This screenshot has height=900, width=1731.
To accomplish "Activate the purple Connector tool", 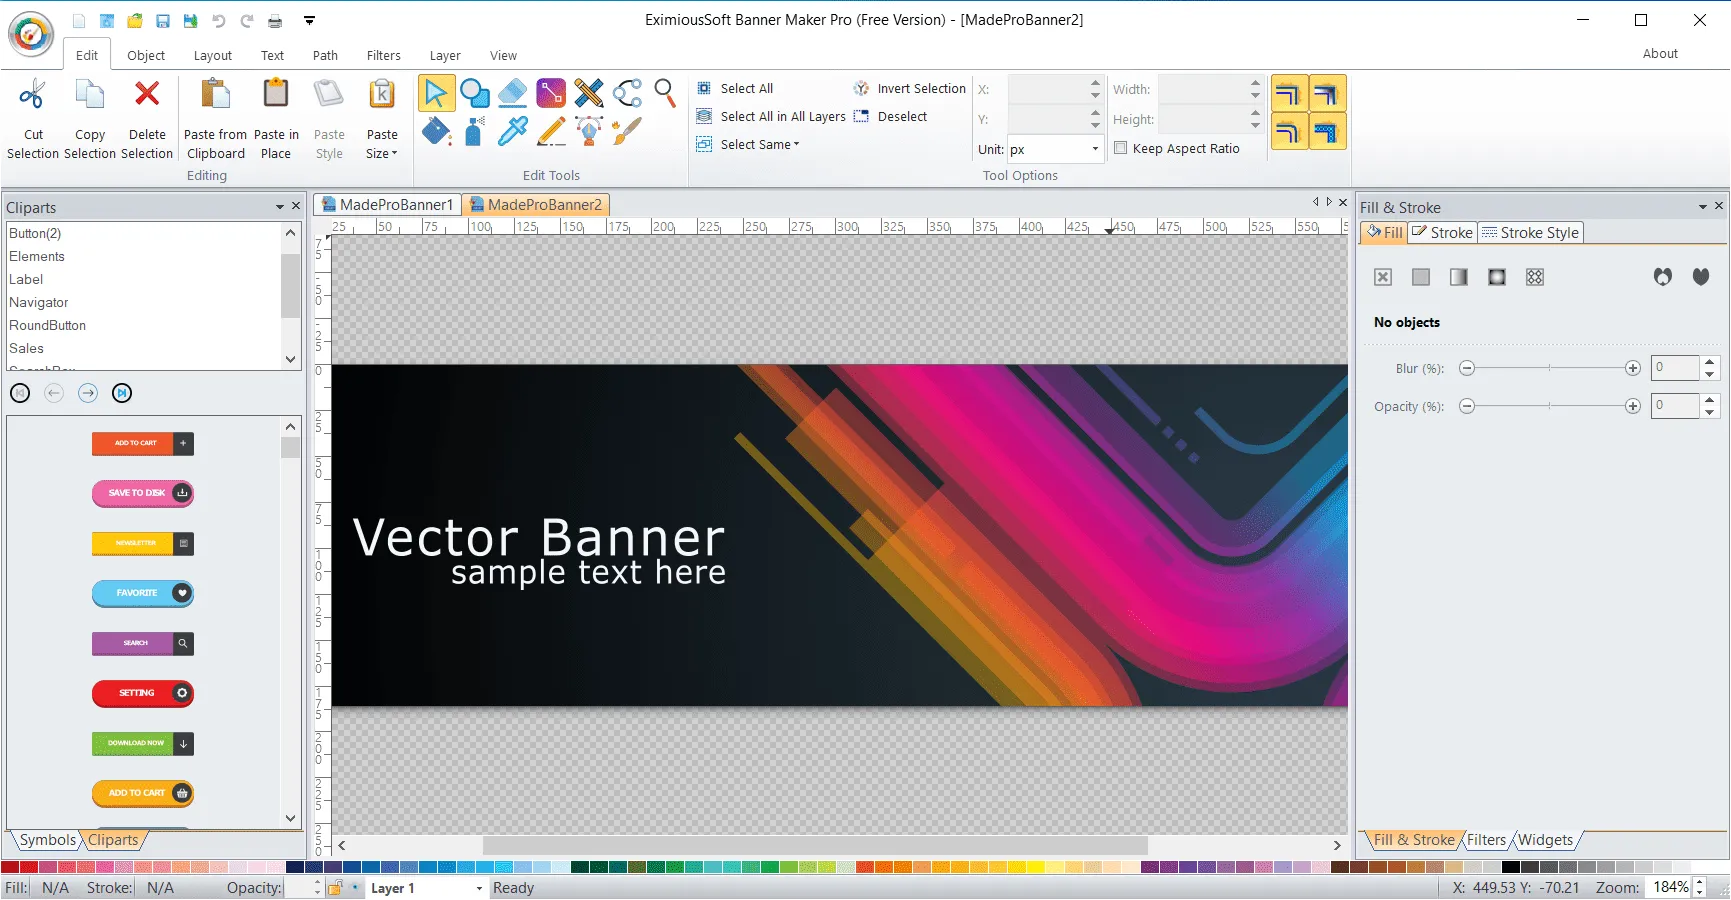I will [551, 93].
